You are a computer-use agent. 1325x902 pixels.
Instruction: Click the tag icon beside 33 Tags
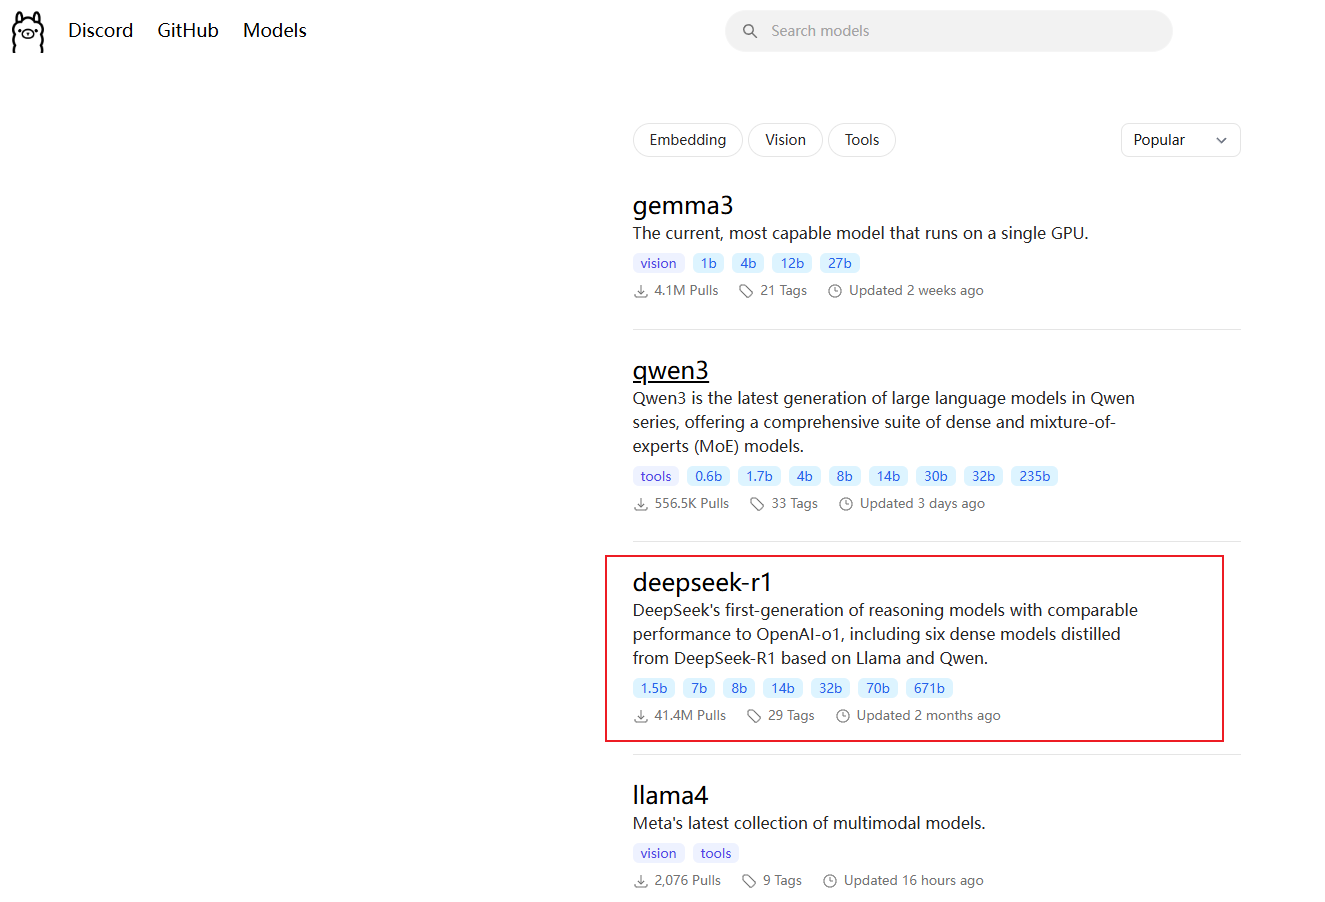tap(757, 504)
